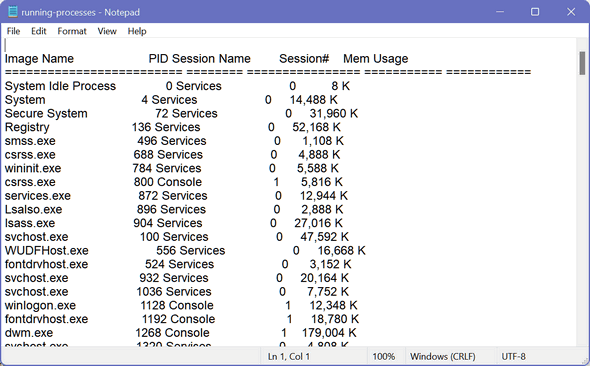Click the 'services.exe' process name
This screenshot has height=366, width=590.
(38, 196)
